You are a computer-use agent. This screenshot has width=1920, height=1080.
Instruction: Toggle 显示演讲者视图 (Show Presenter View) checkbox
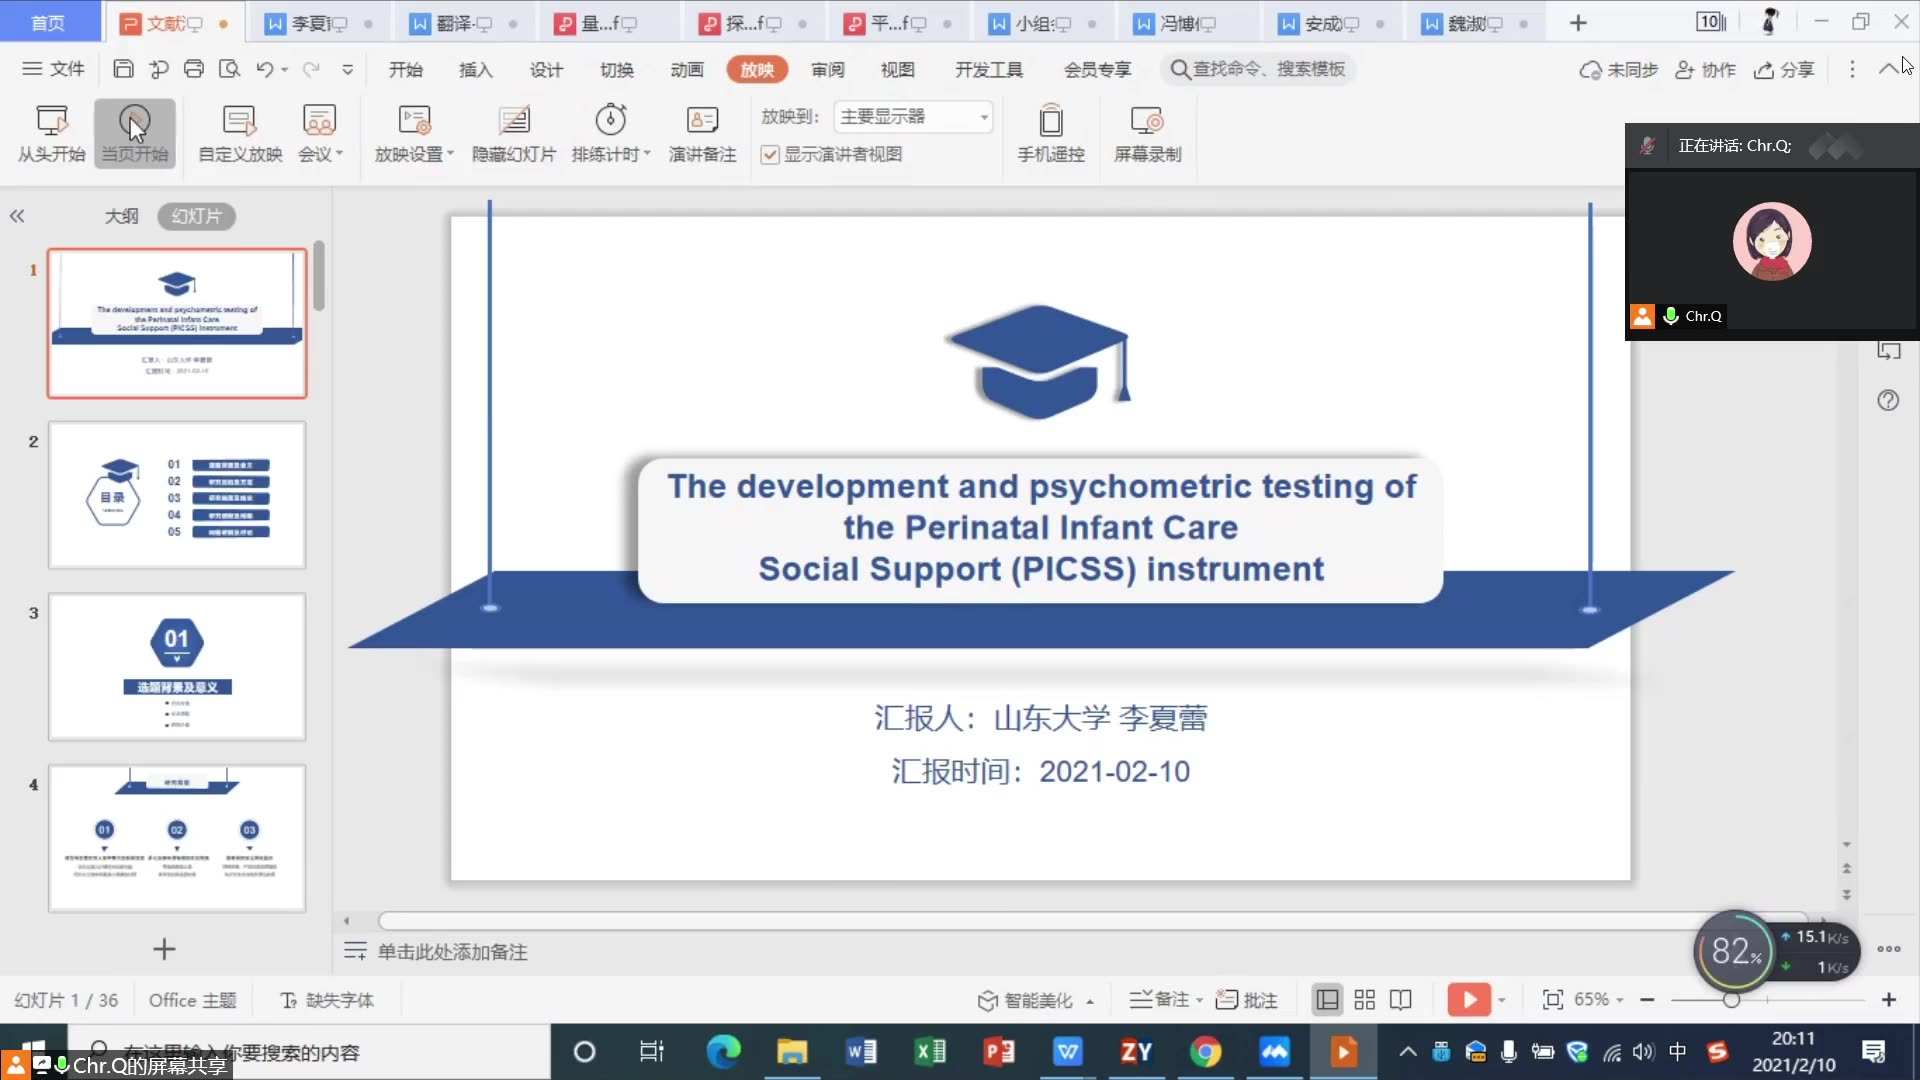point(770,153)
